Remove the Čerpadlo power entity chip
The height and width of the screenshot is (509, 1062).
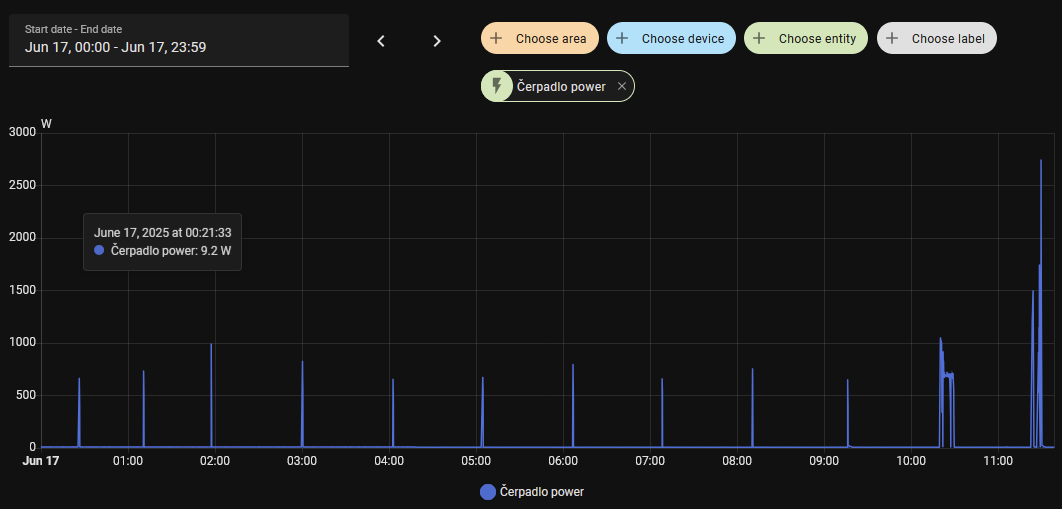(x=621, y=87)
